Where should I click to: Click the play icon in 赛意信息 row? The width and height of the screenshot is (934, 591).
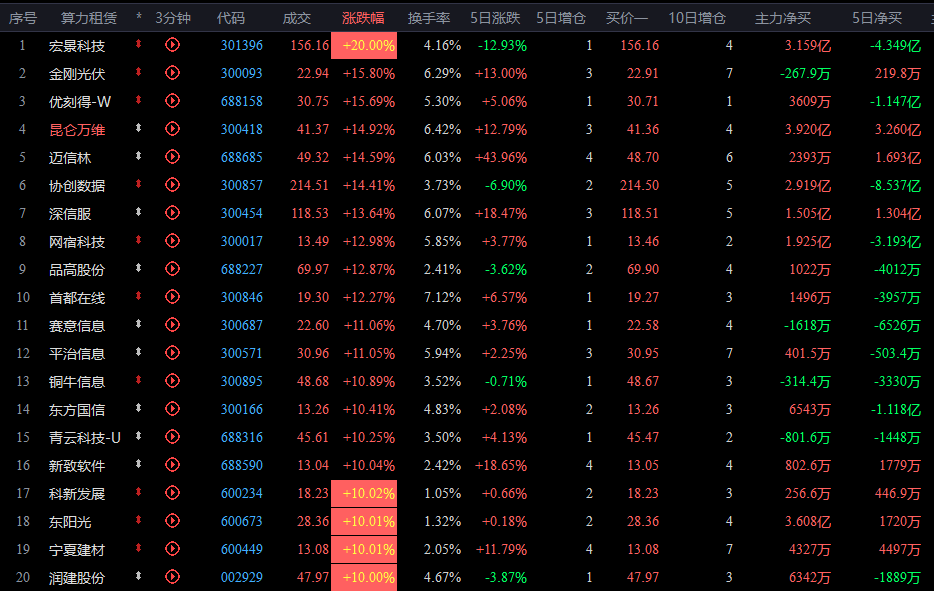tap(172, 325)
